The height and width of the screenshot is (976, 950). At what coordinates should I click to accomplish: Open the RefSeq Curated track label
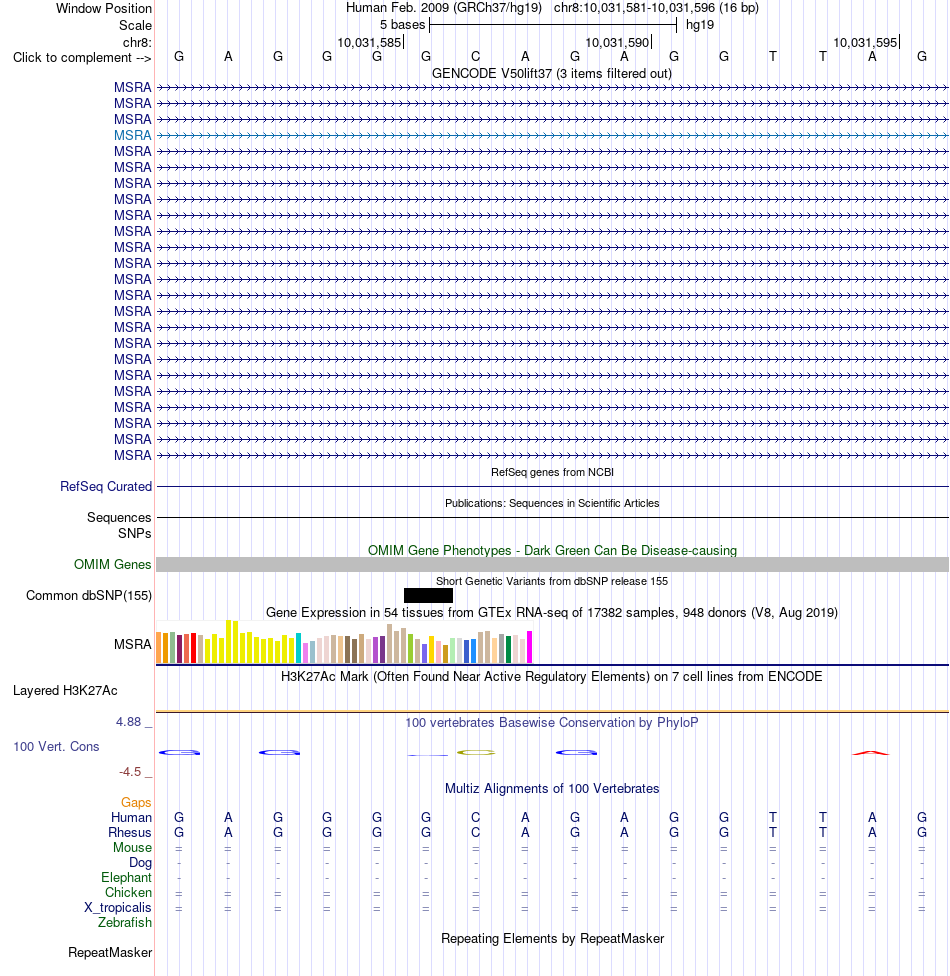(x=106, y=487)
